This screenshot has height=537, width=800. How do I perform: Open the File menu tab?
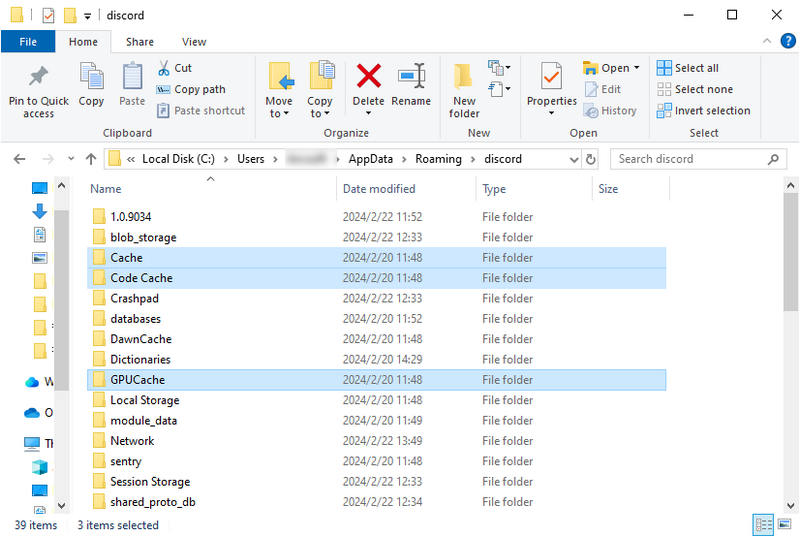[x=28, y=42]
